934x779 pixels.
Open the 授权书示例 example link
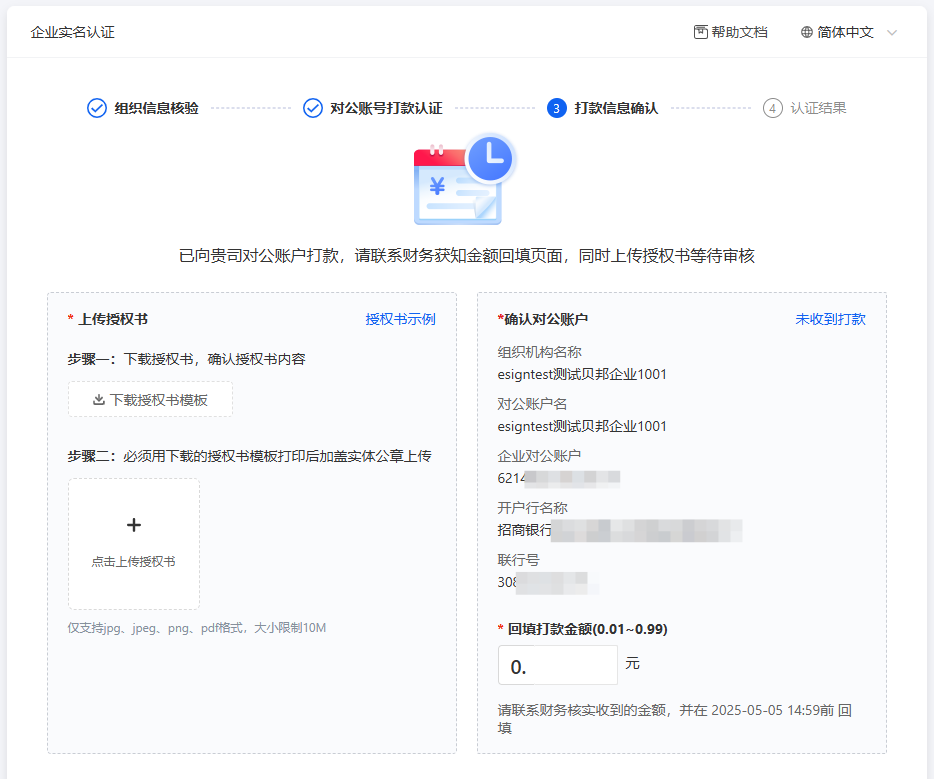(x=400, y=319)
